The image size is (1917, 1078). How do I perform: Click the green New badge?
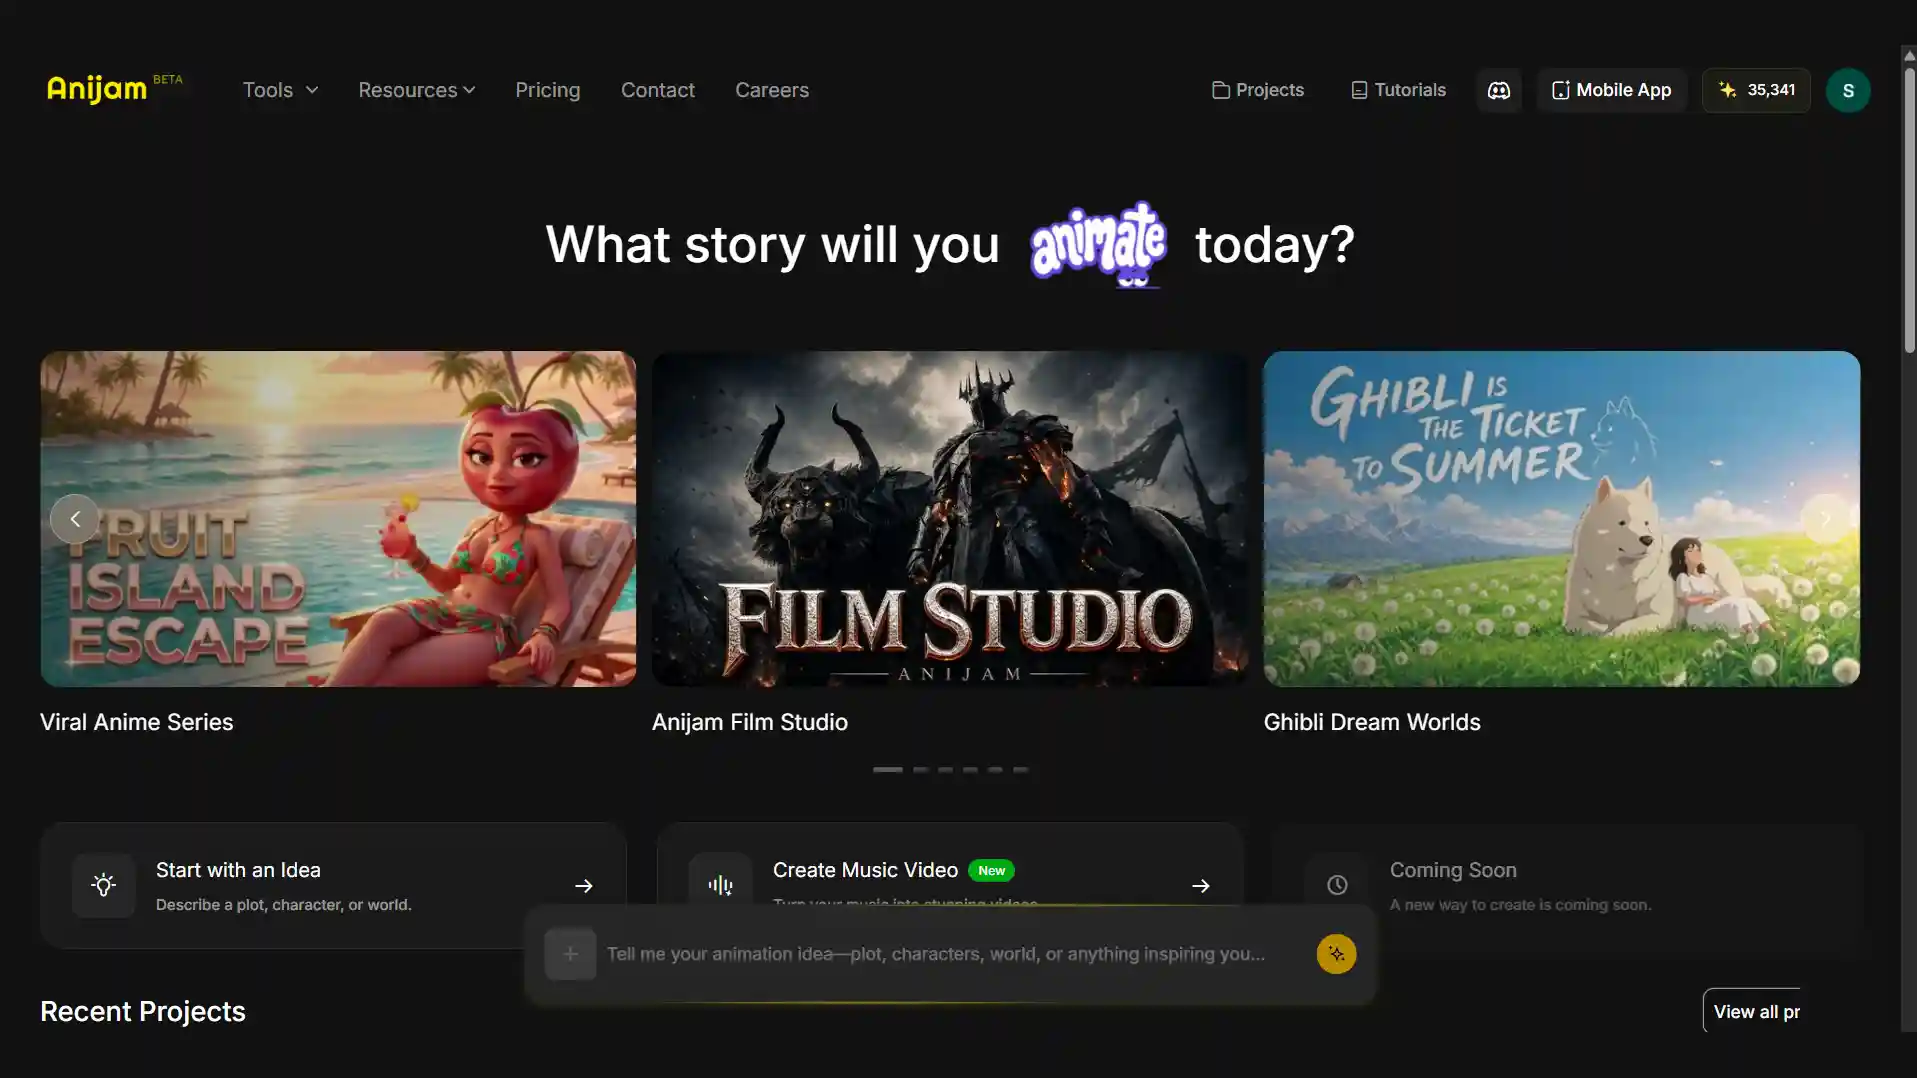click(991, 870)
